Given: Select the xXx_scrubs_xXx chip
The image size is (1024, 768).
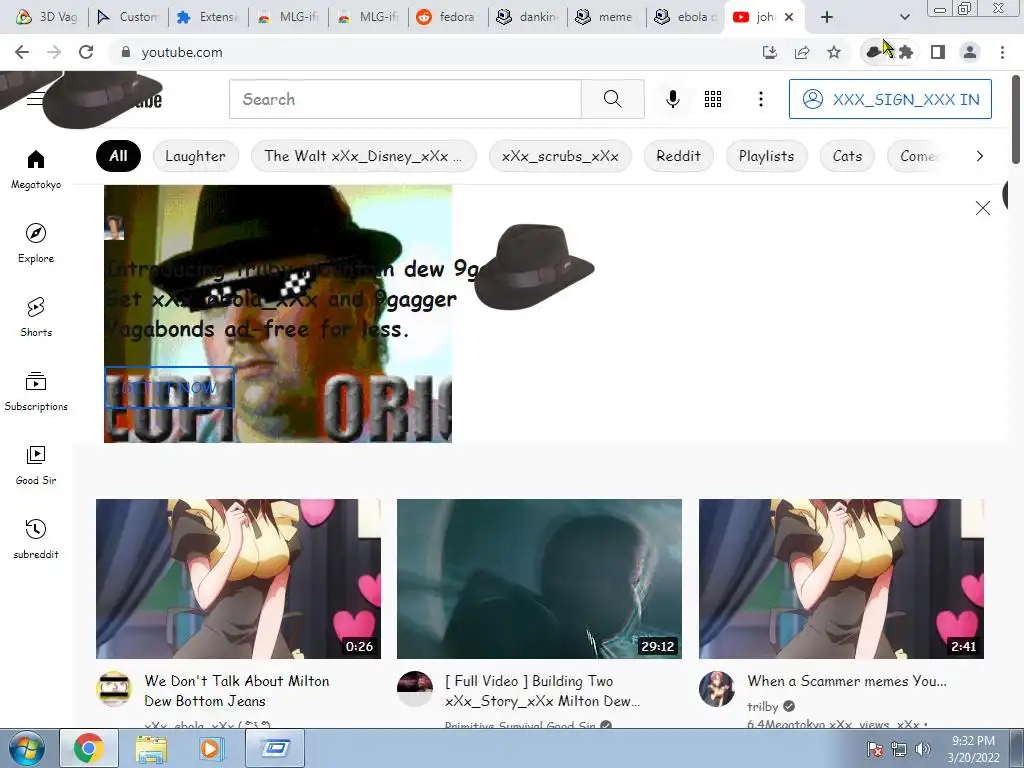Looking at the screenshot, I should [560, 156].
